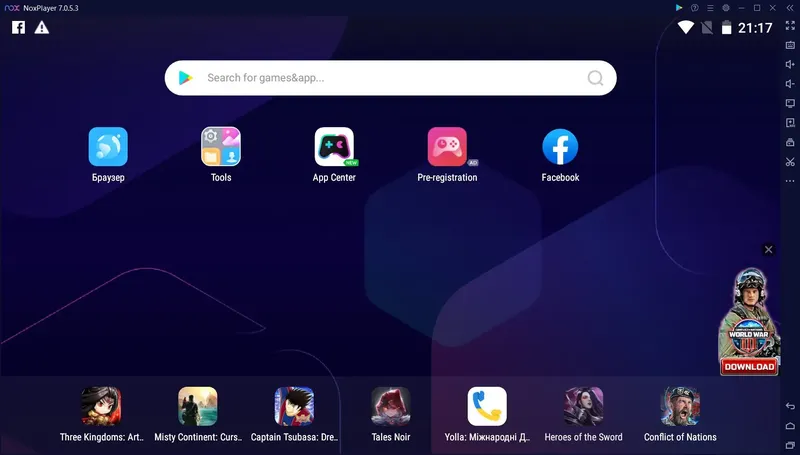Open Android recent apps button
This screenshot has height=455, width=800.
[790, 445]
